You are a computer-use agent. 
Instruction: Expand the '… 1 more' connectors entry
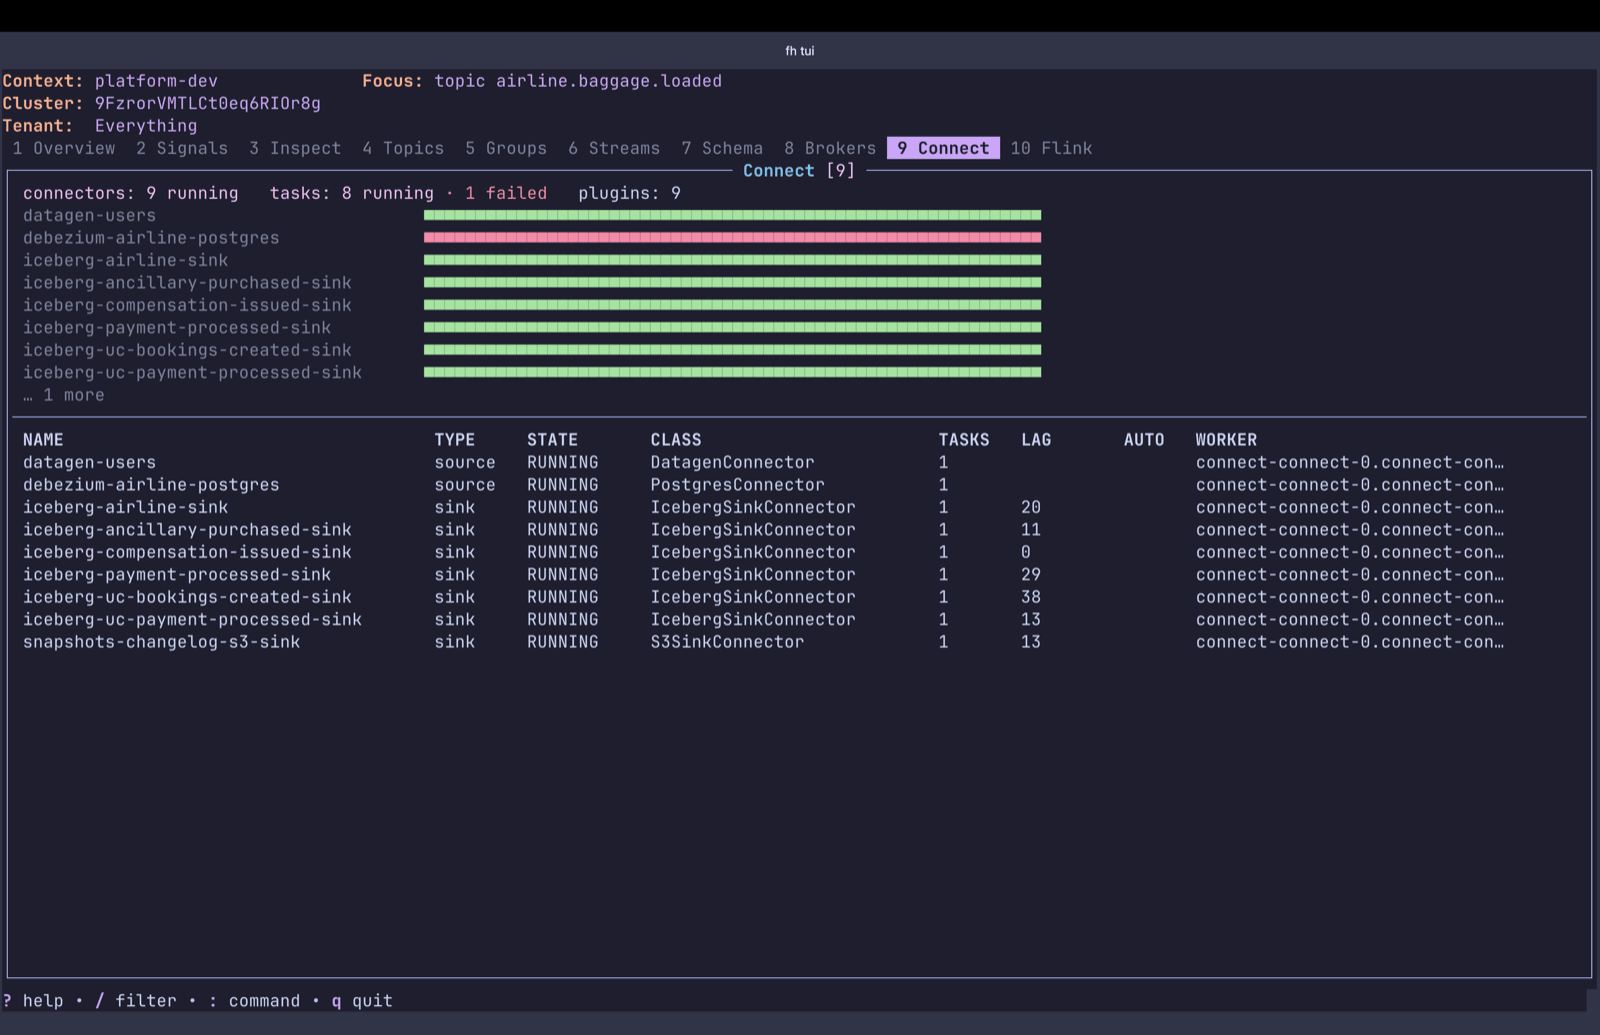coord(64,395)
